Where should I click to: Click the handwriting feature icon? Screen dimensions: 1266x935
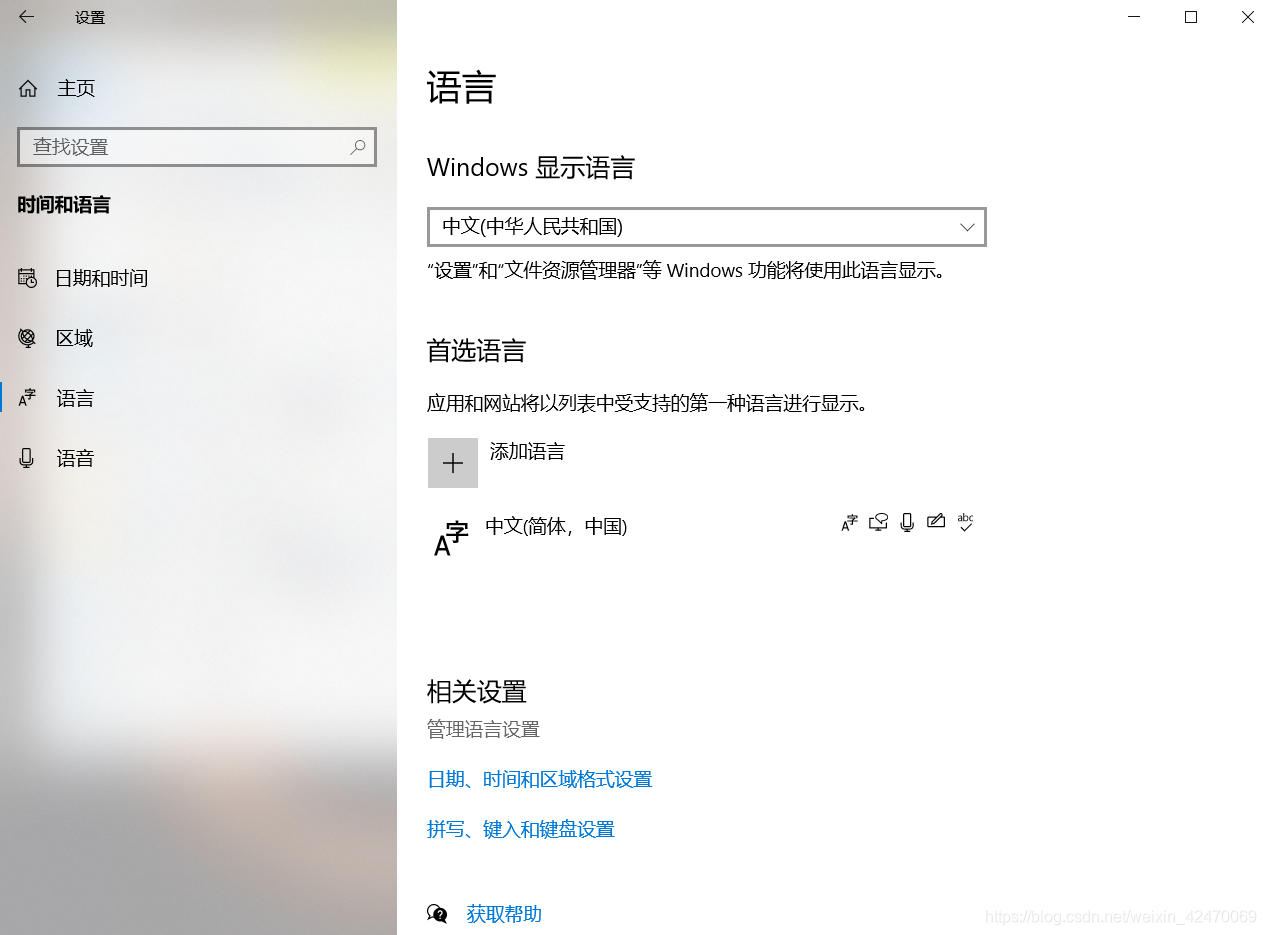[936, 521]
